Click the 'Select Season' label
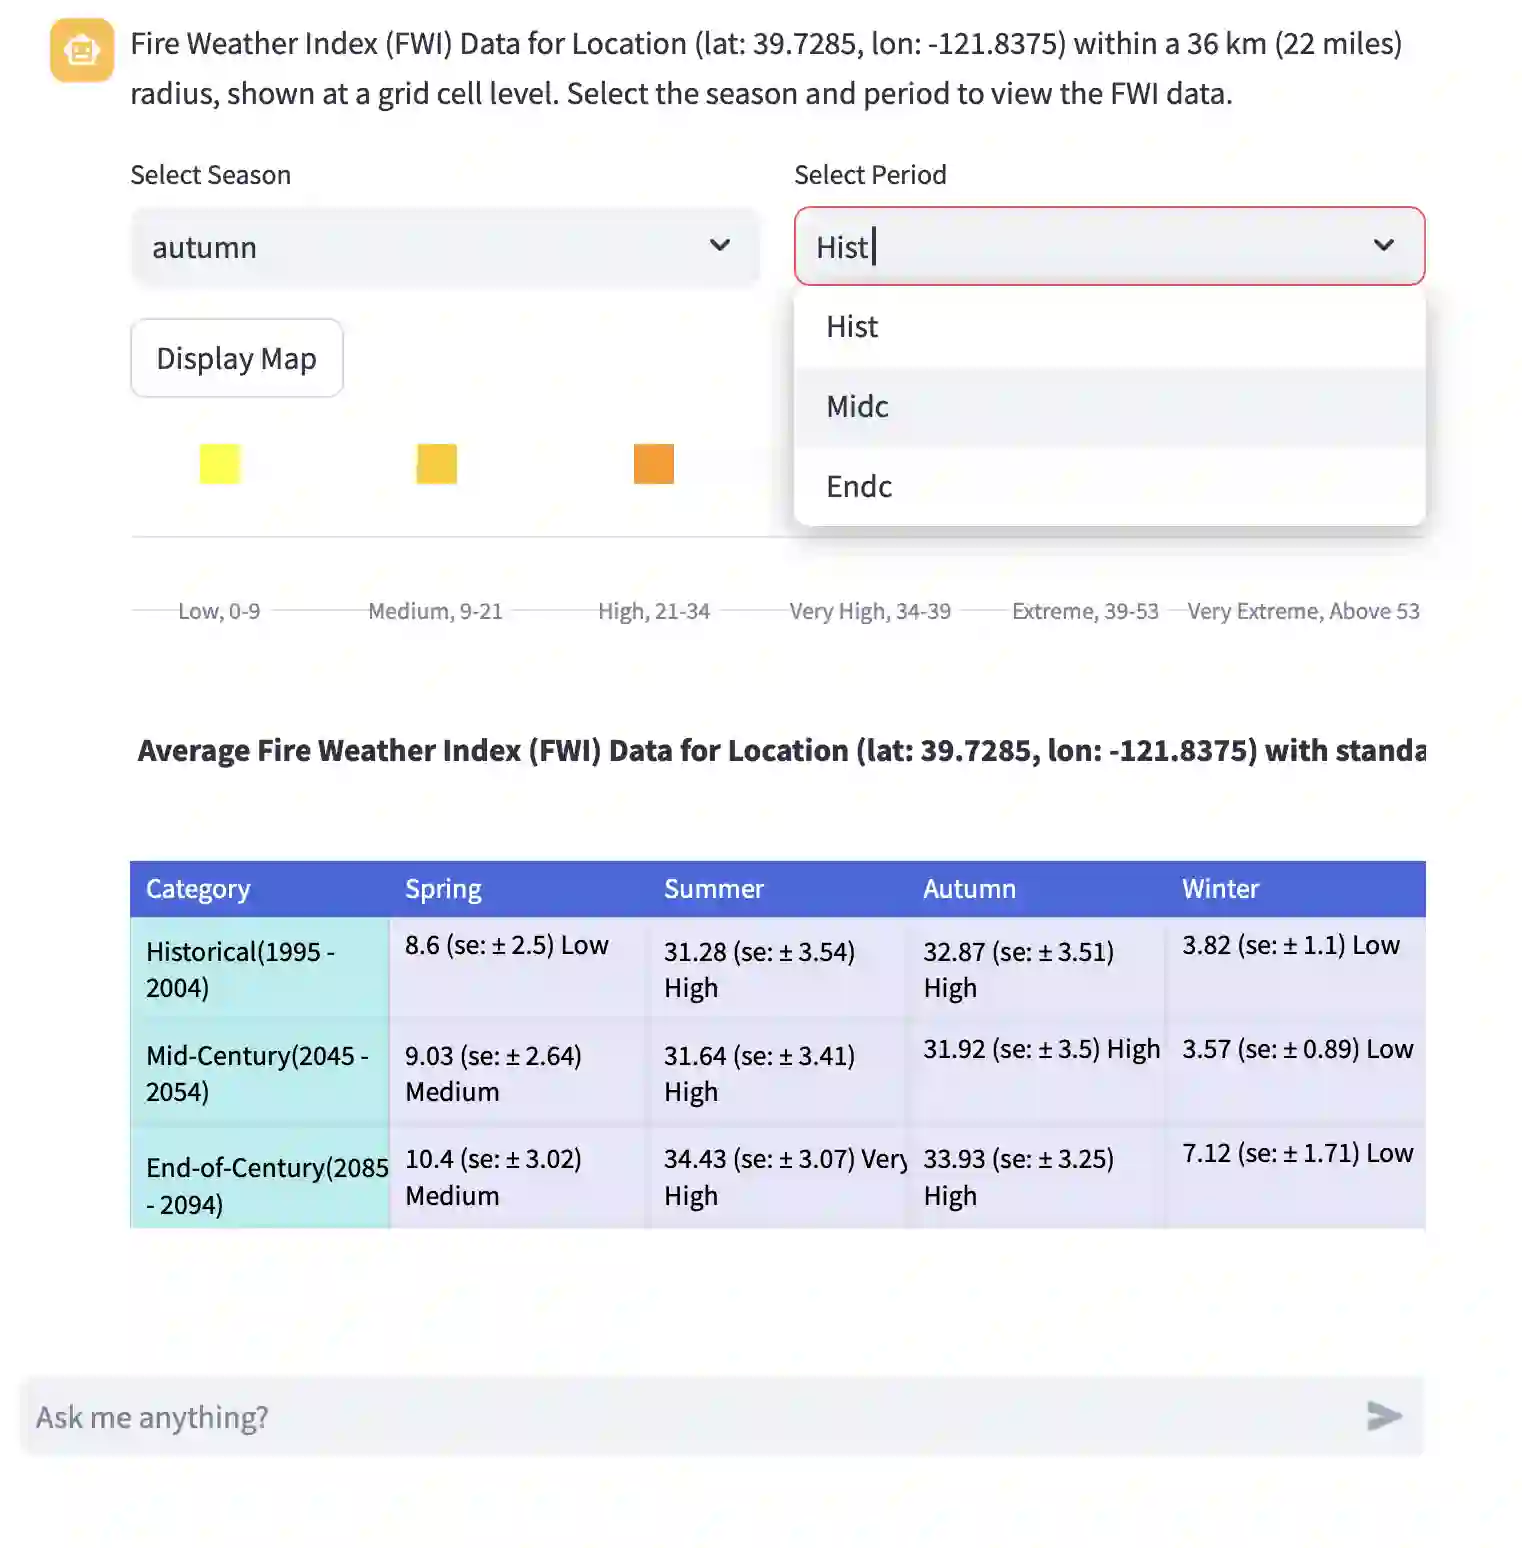The image size is (1522, 1548). coord(210,175)
